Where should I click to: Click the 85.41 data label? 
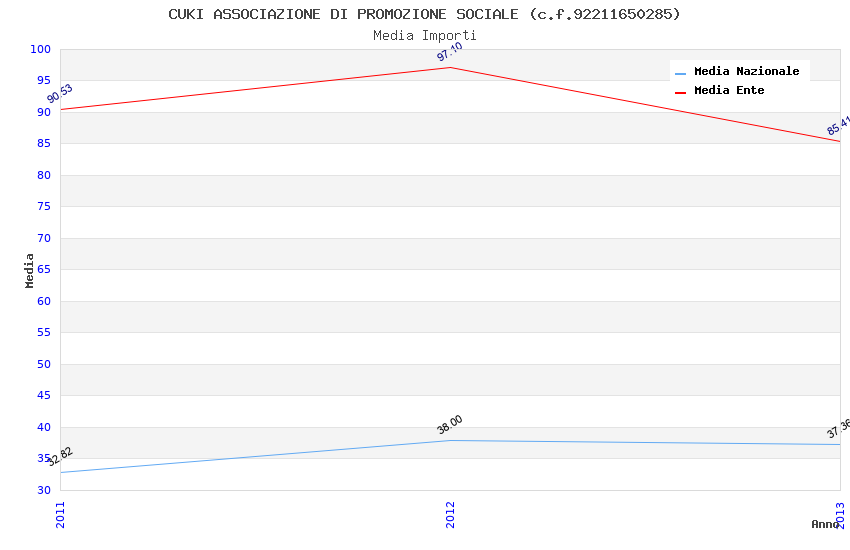pyautogui.click(x=838, y=125)
